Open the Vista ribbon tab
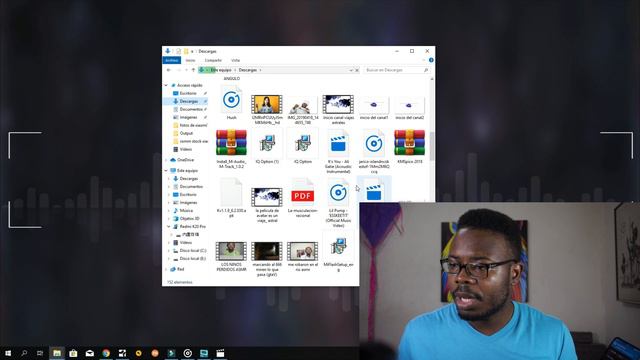640x360 pixels. (236, 60)
